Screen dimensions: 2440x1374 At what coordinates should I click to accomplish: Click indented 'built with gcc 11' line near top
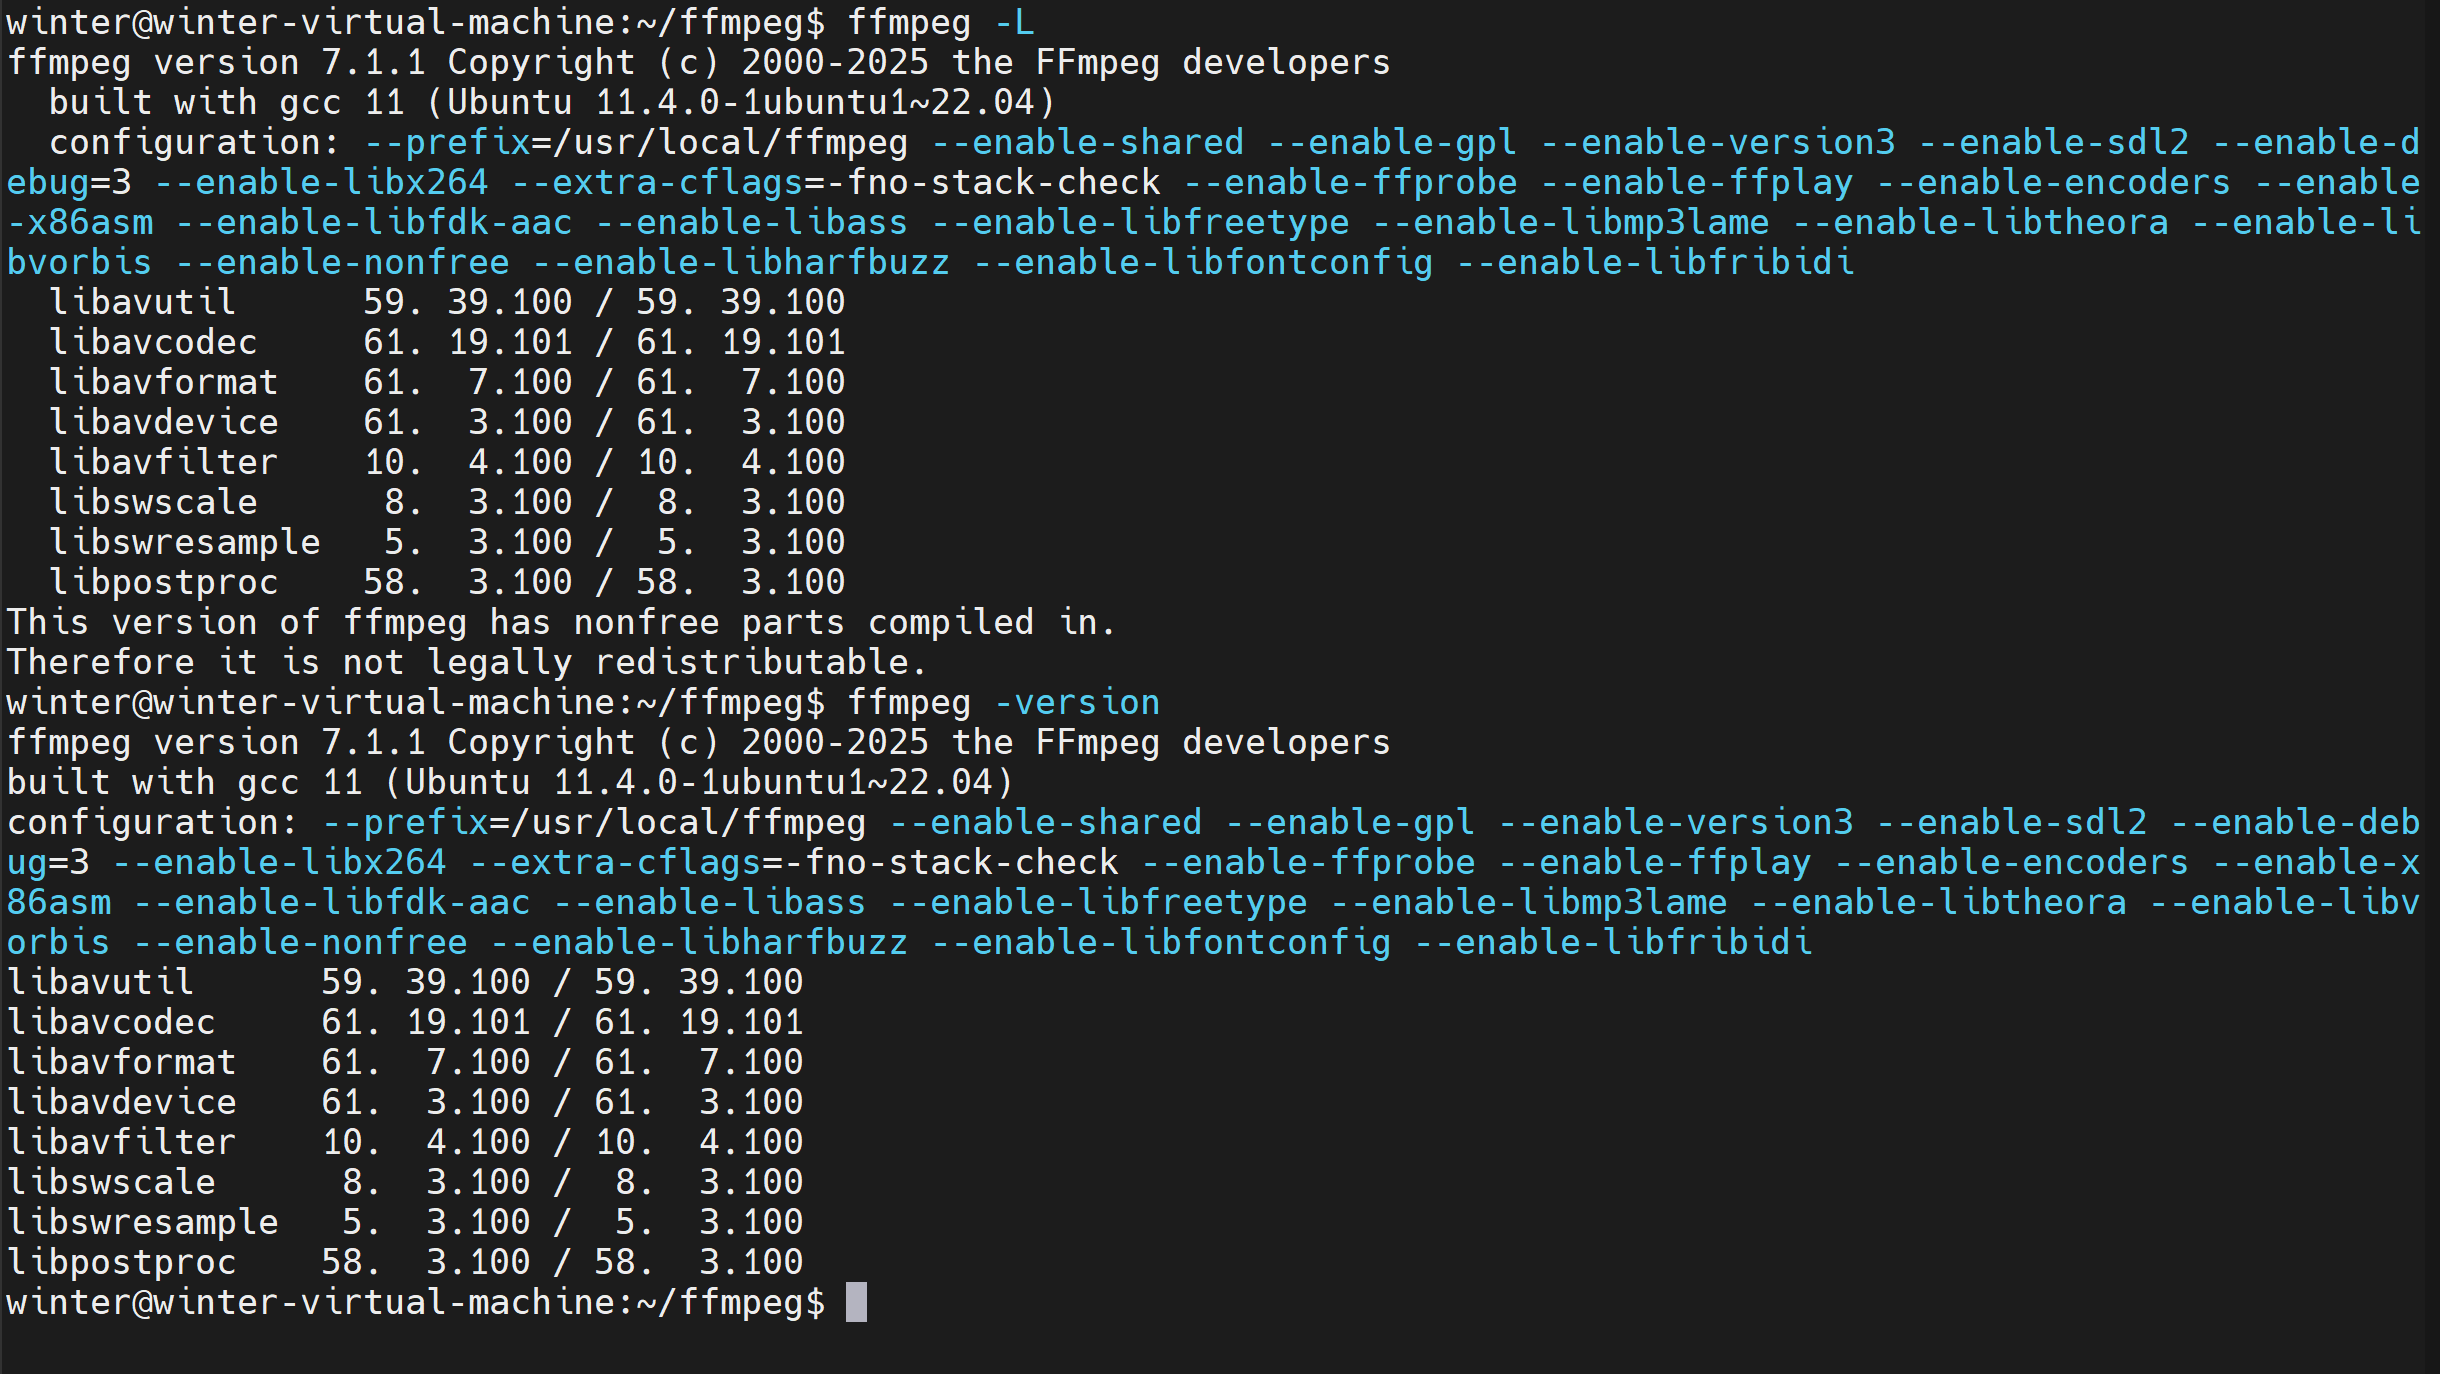pyautogui.click(x=551, y=102)
